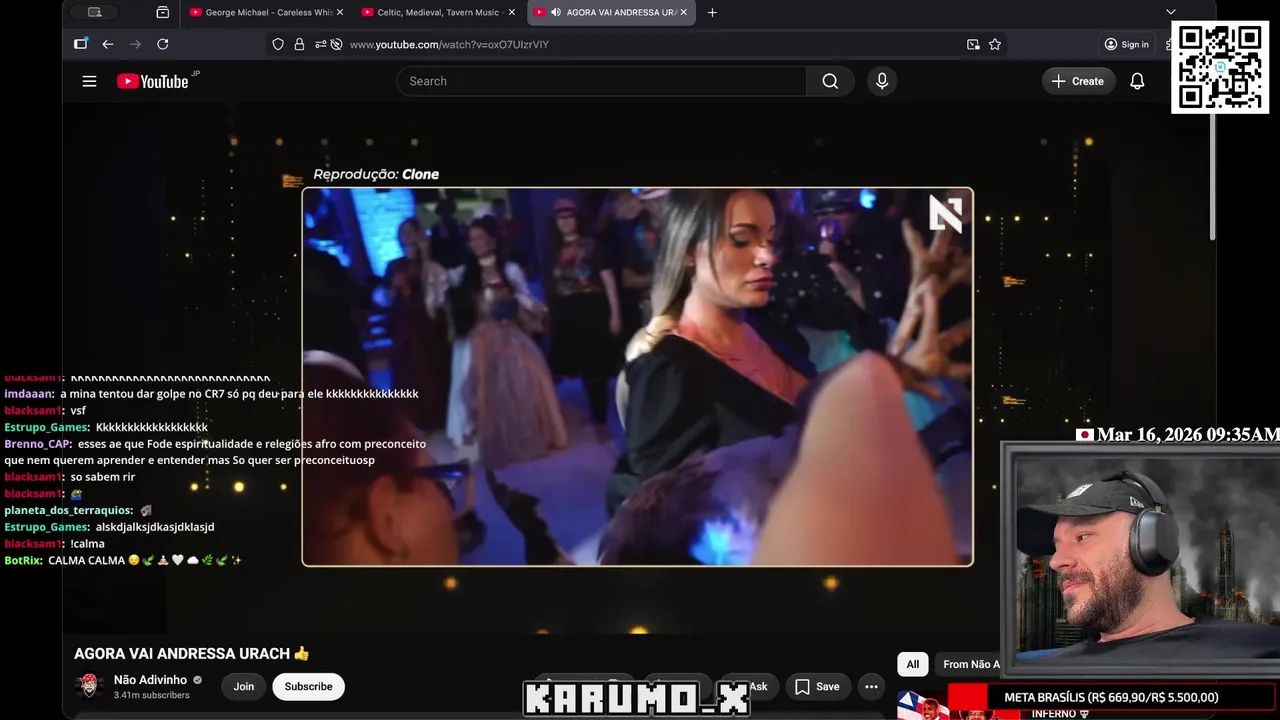Click the address bar URL
This screenshot has width=1280, height=720.
click(x=449, y=44)
